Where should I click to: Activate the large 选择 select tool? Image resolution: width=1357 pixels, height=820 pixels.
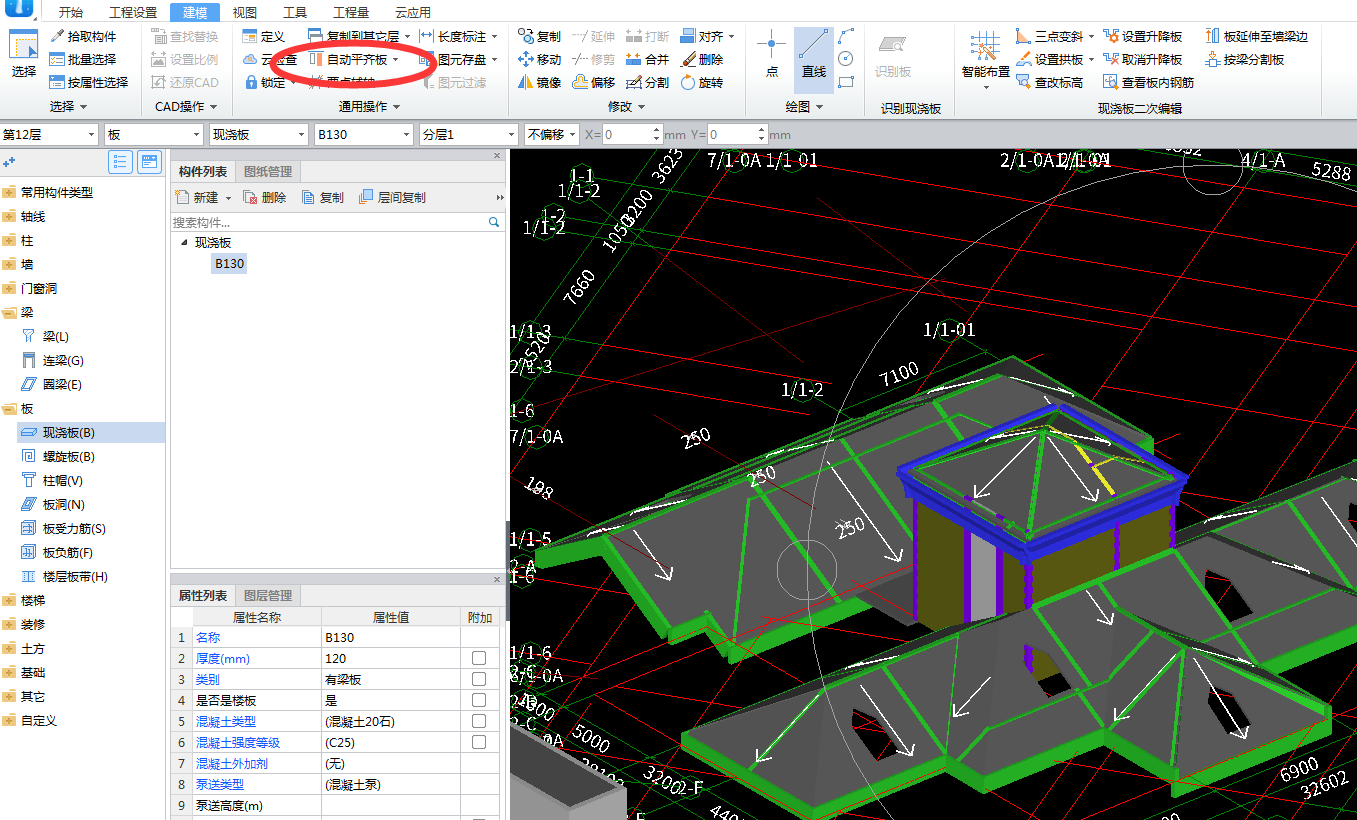23,56
